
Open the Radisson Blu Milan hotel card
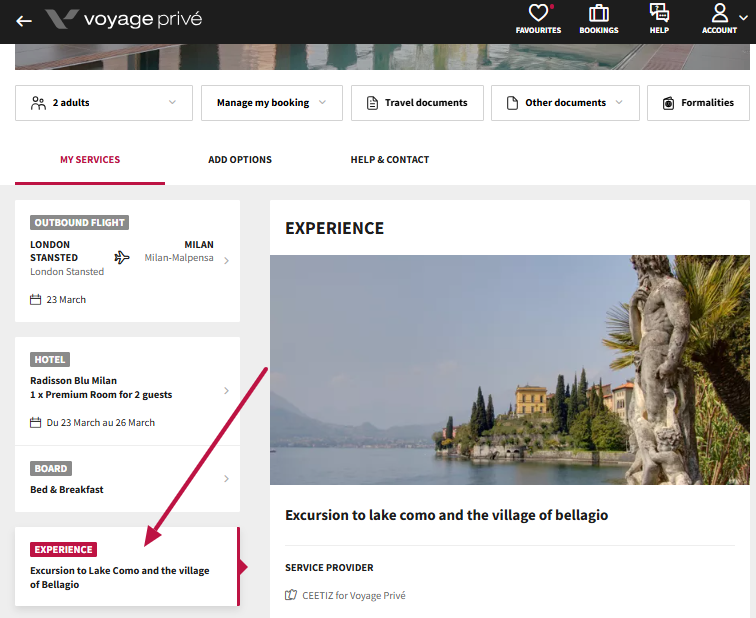[x=127, y=391]
